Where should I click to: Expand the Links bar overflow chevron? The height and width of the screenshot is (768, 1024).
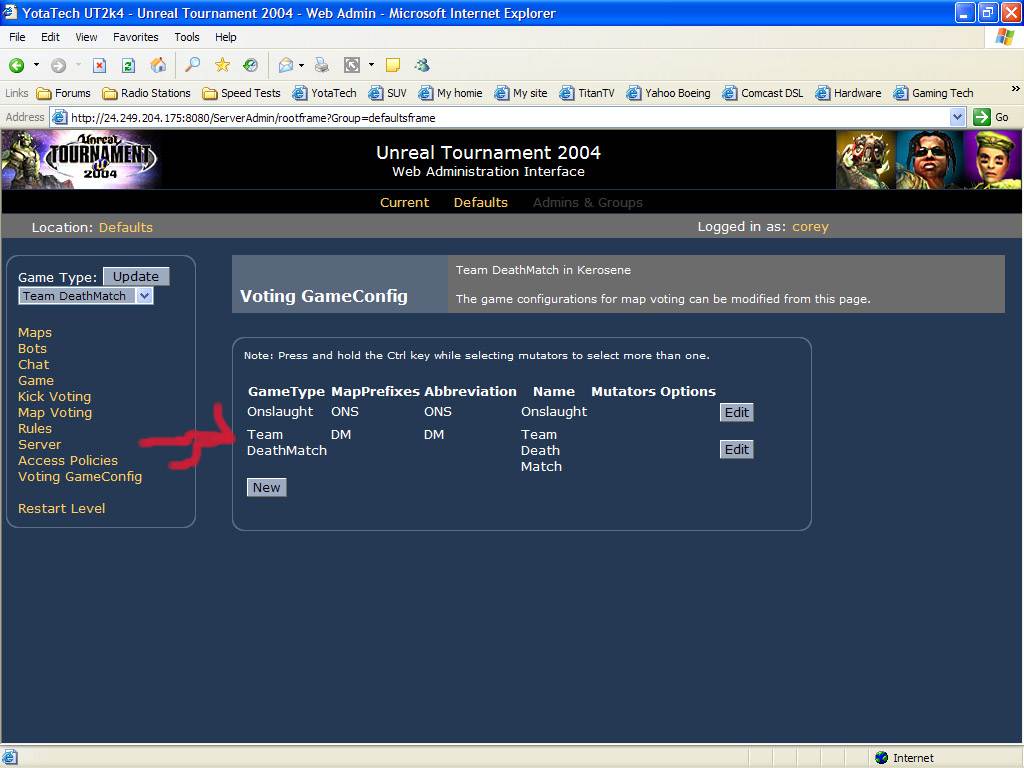click(x=1015, y=89)
